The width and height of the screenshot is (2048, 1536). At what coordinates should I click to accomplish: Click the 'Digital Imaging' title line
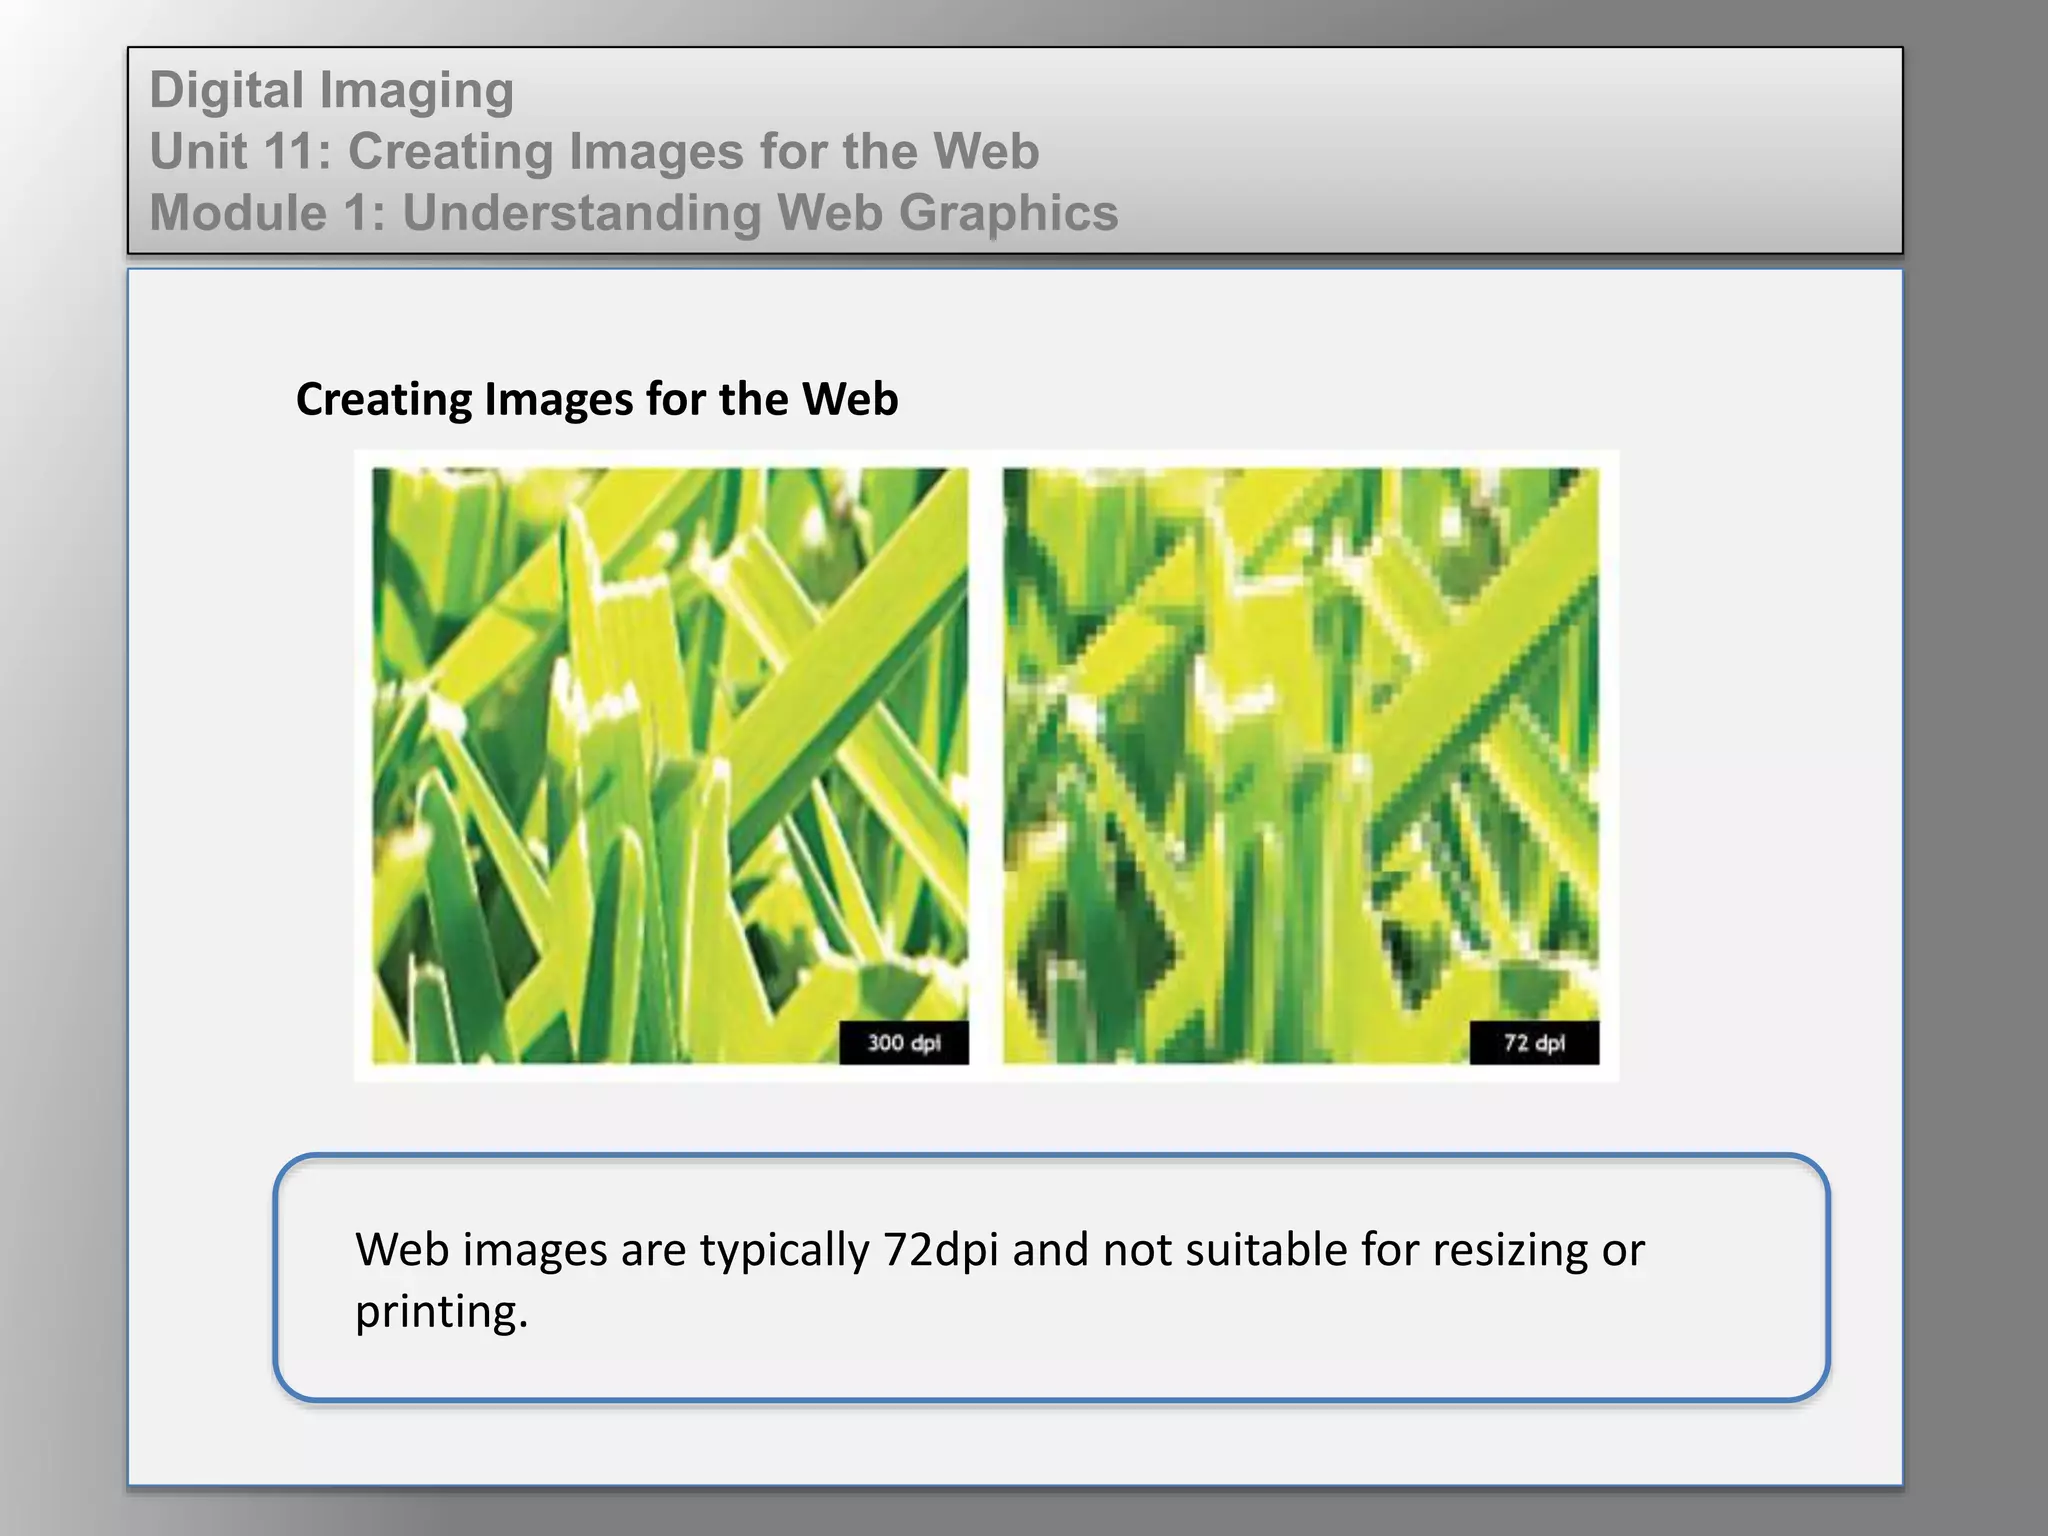[332, 90]
